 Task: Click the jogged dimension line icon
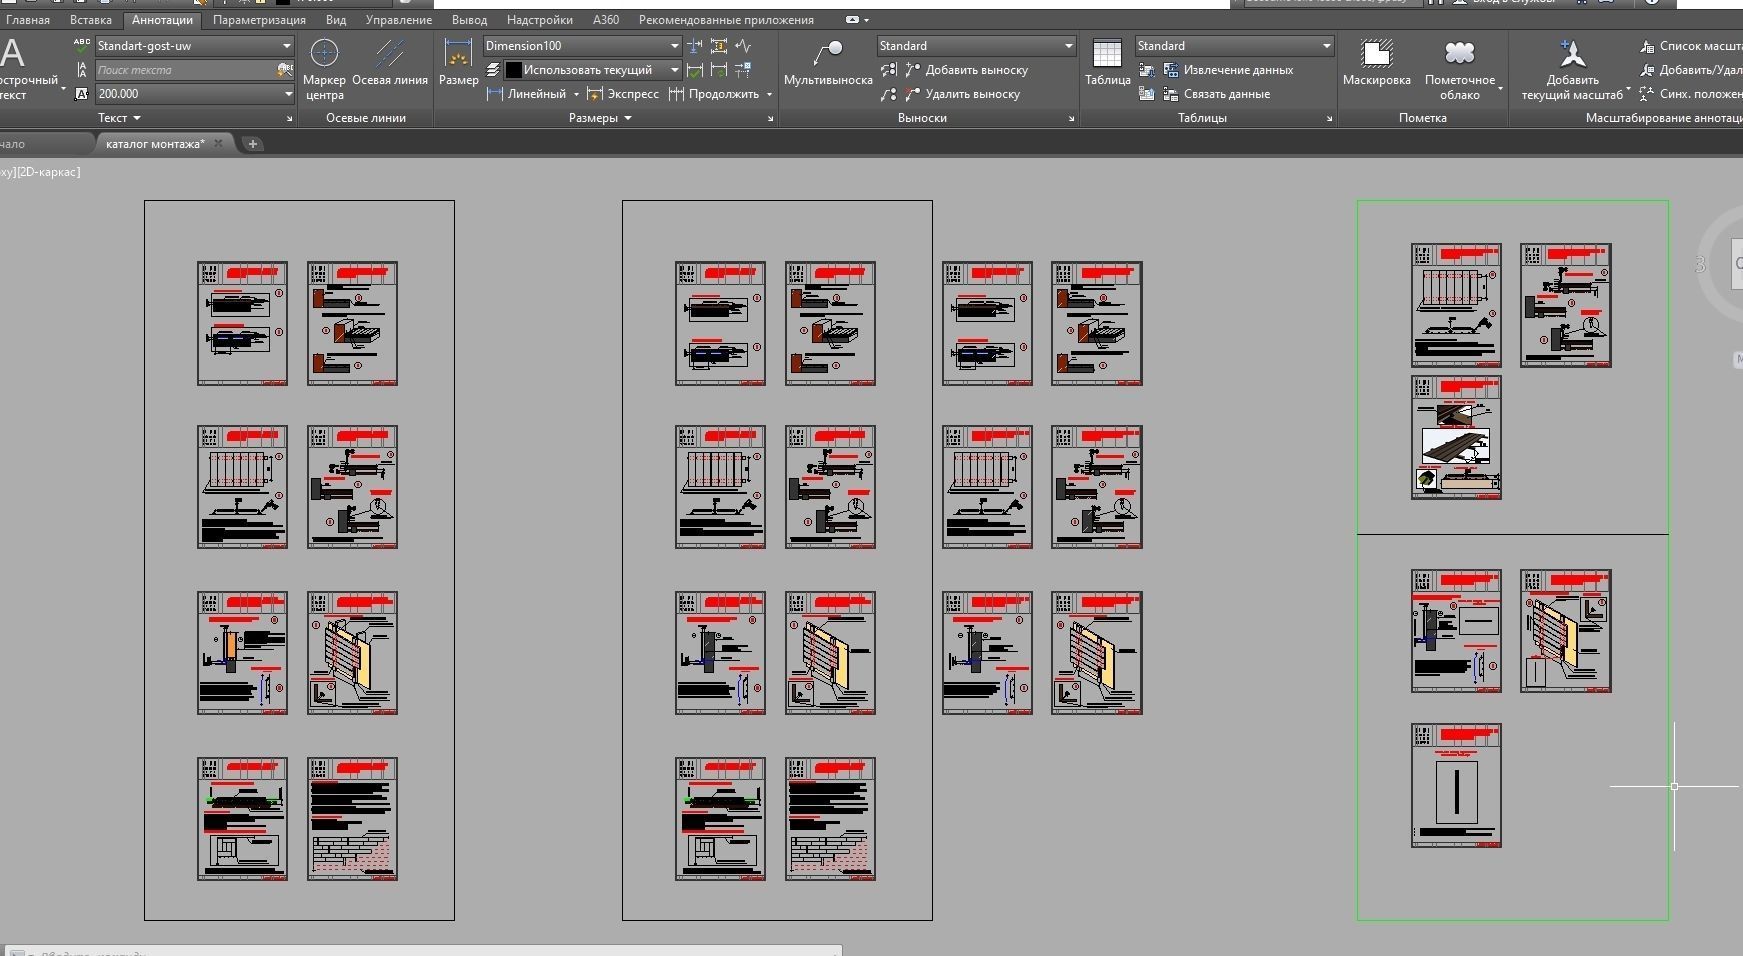pyautogui.click(x=743, y=46)
